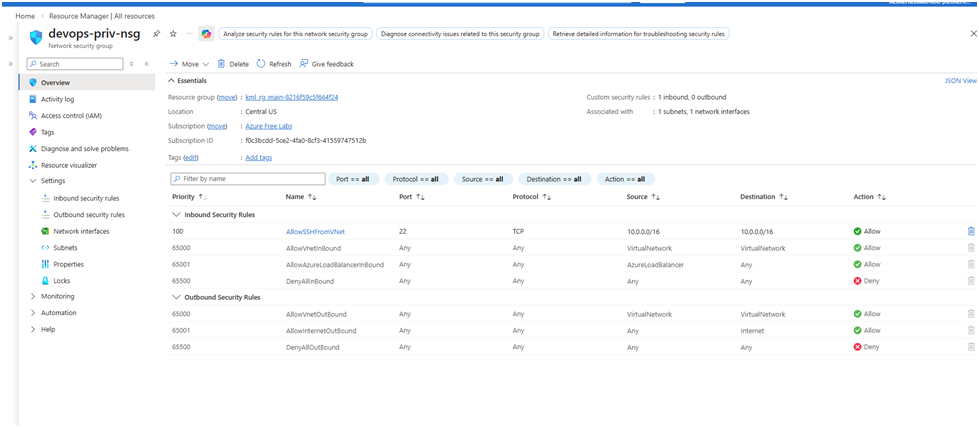Collapse the left menu with double chevron
The image size is (979, 427).
(147, 64)
